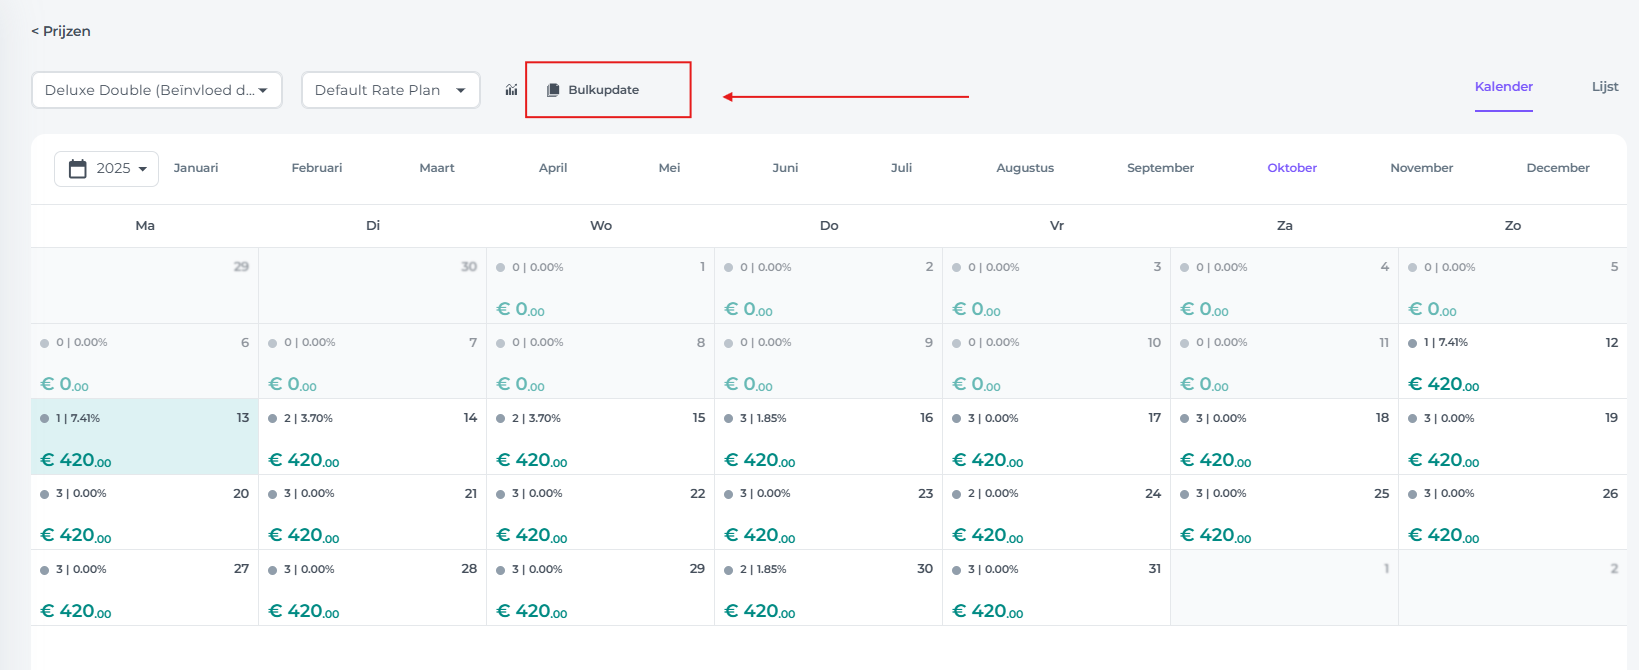
Task: Switch to the Lijst view tab
Action: (x=1604, y=87)
